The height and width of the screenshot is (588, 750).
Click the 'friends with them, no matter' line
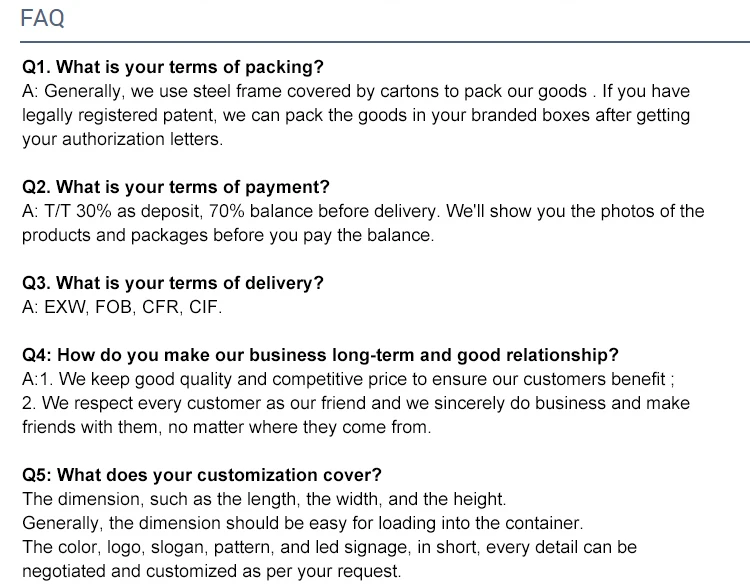pyautogui.click(x=227, y=427)
